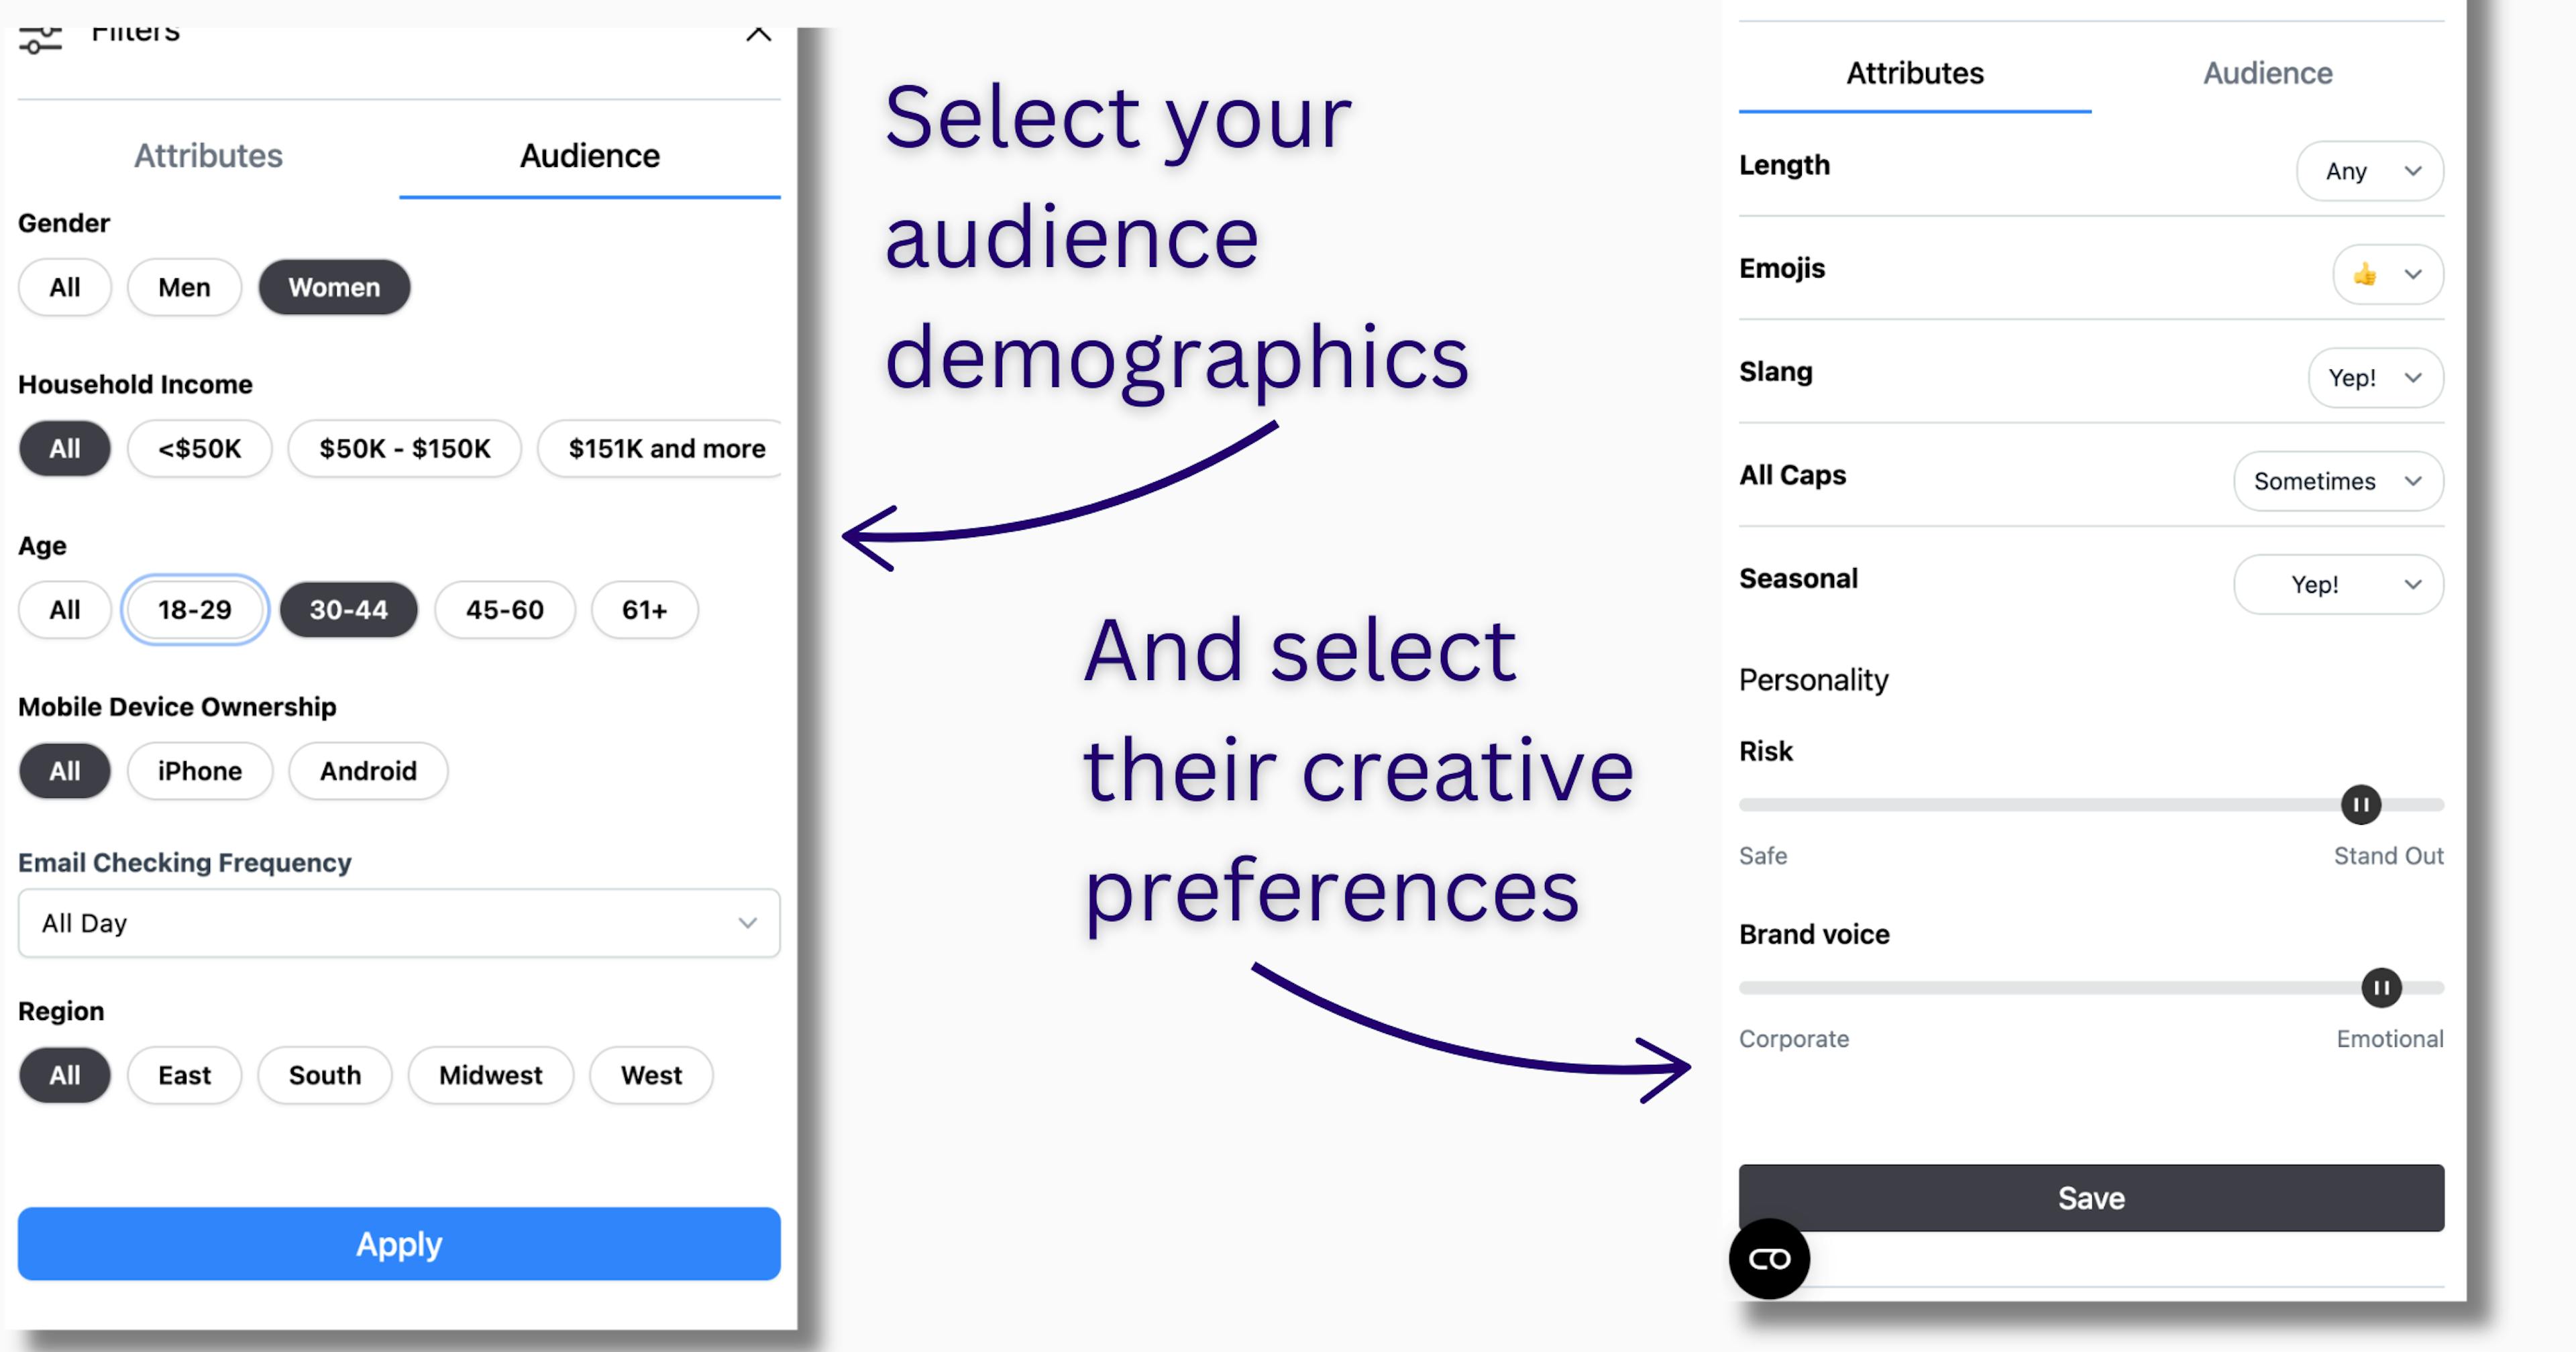Select West region filter button
Image resolution: width=2576 pixels, height=1352 pixels.
pyautogui.click(x=651, y=1074)
